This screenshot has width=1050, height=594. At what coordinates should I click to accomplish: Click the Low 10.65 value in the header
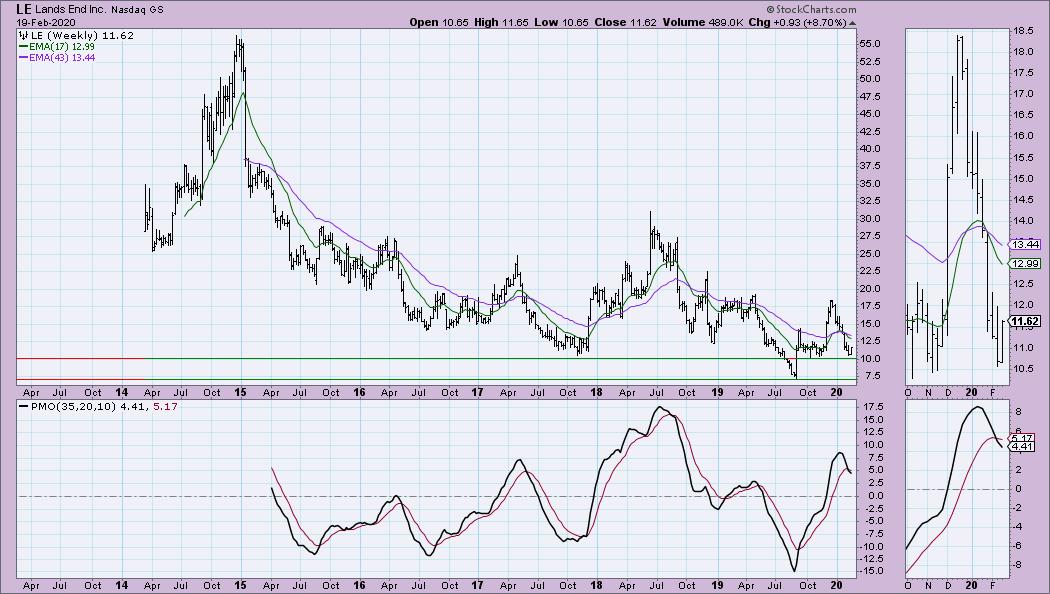(561, 22)
